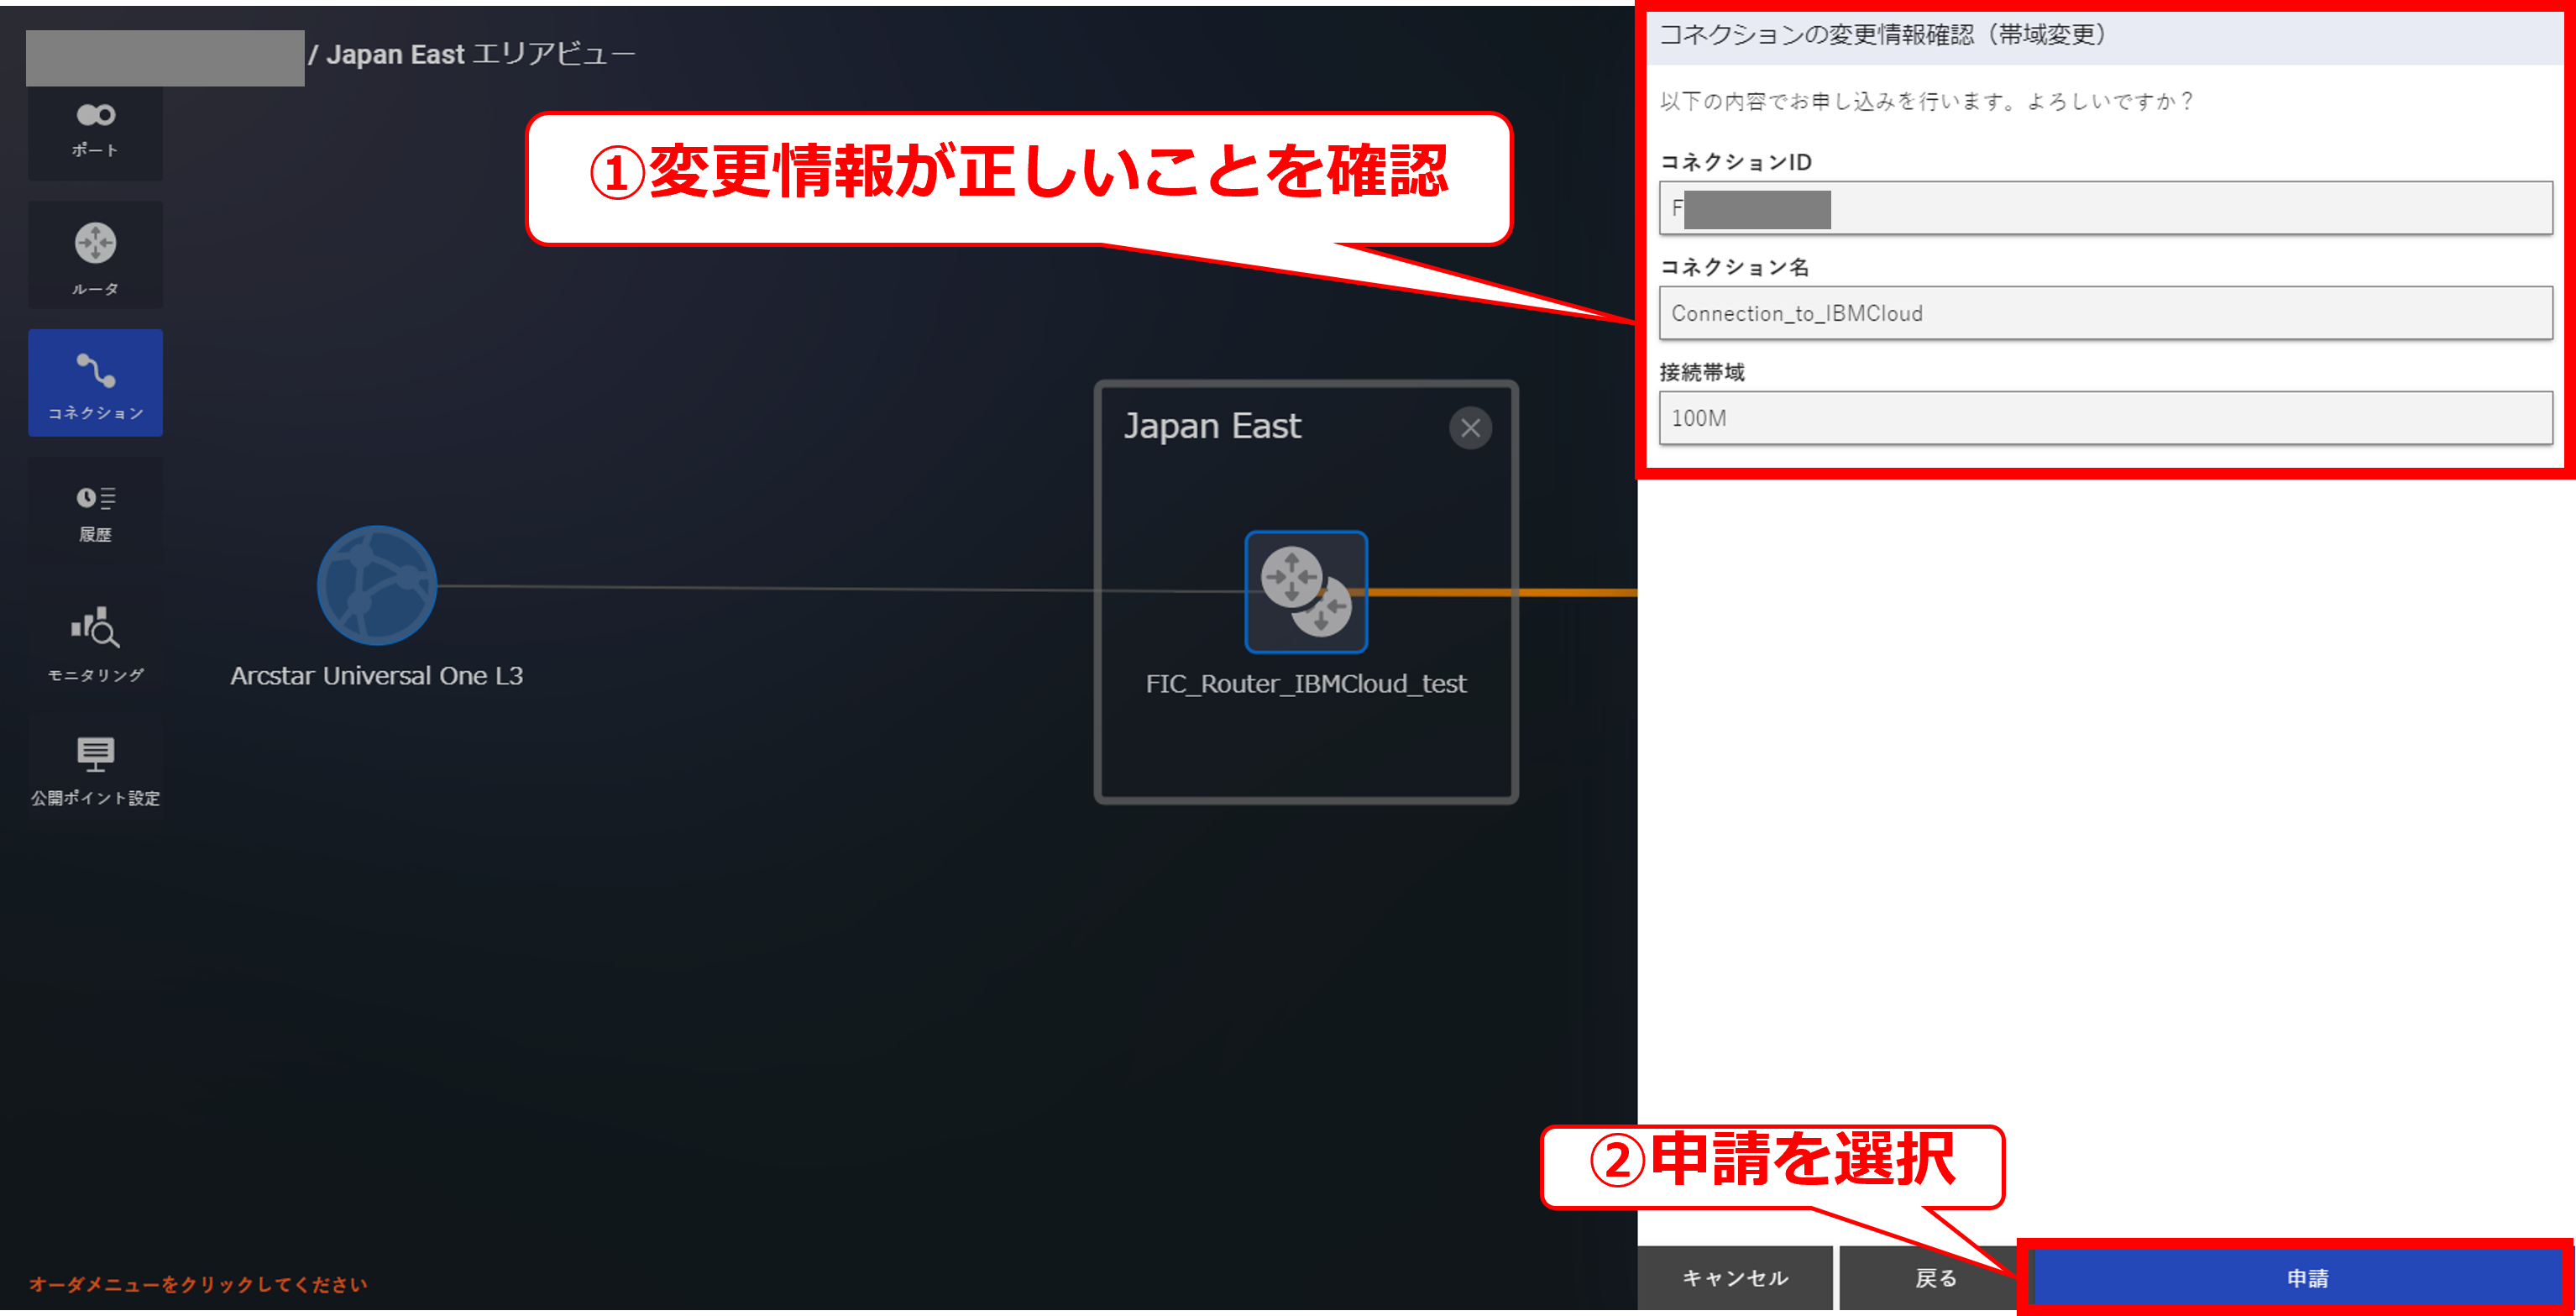Viewport: 2576px width, 1316px height.
Task: Click the 接続帯域 field showing 100M
Action: pyautogui.click(x=2104, y=418)
